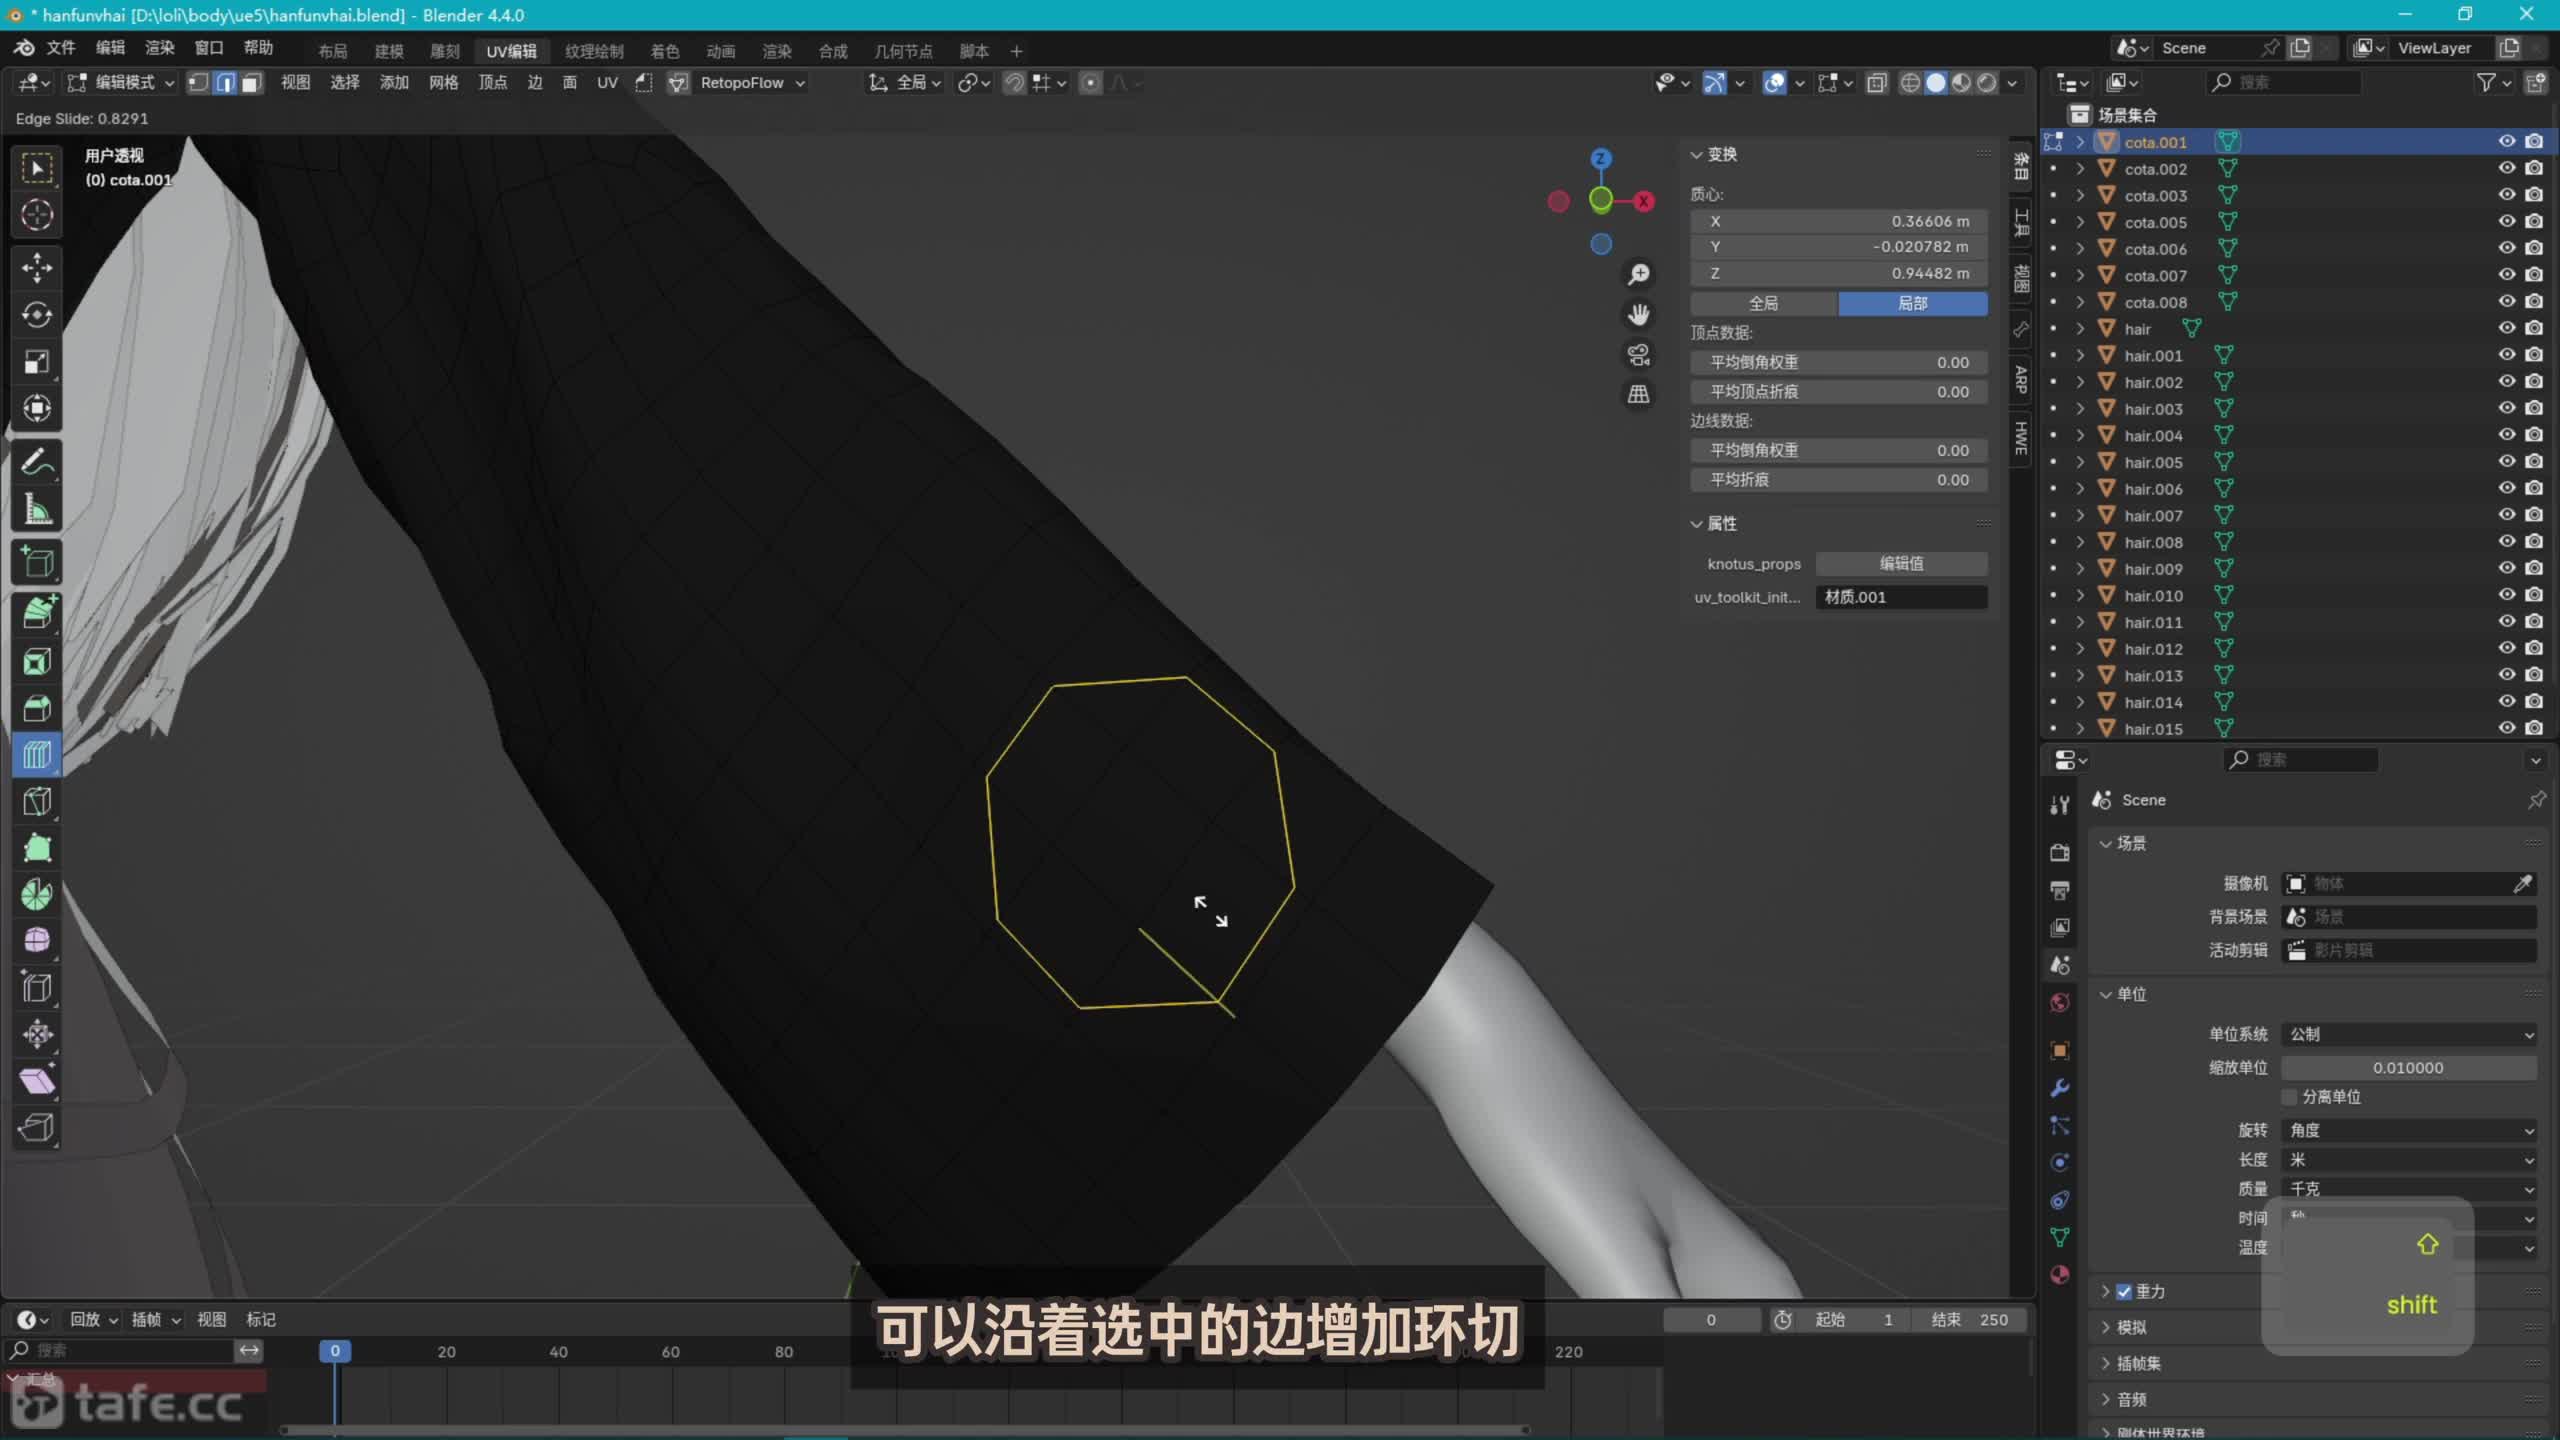Toggle the snapping magnet in the header

coord(1013,83)
